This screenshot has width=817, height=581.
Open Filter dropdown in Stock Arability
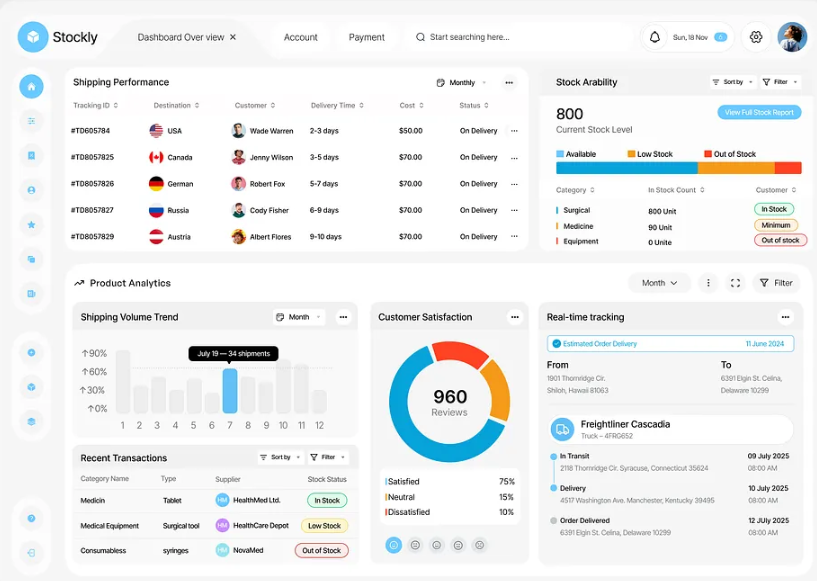tap(780, 82)
